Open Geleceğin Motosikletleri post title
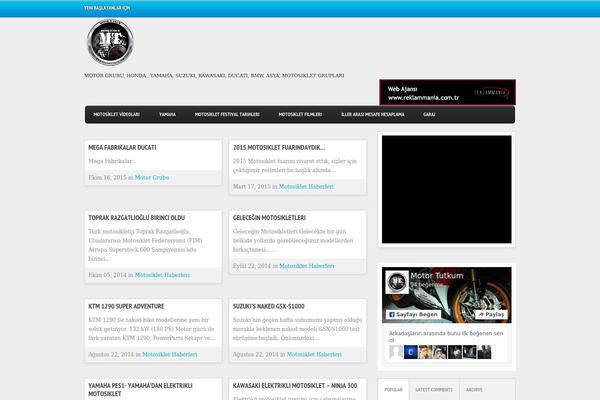The height and width of the screenshot is (400, 600). click(x=269, y=218)
